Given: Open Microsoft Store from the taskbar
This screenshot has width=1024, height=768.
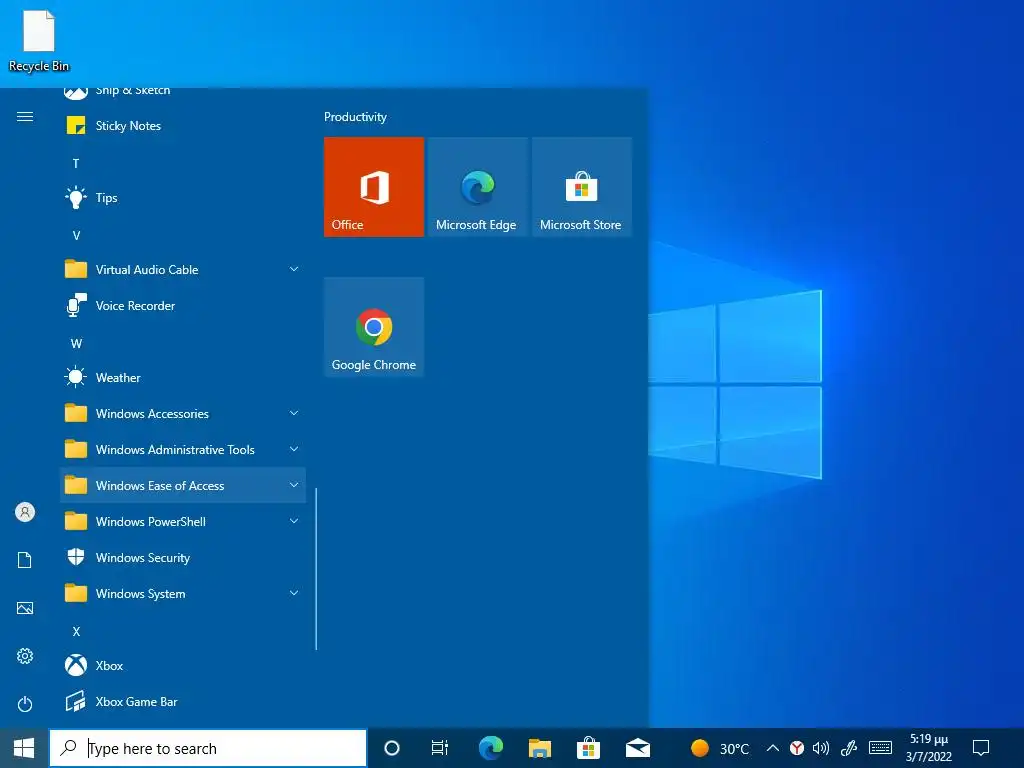Looking at the screenshot, I should [x=588, y=748].
